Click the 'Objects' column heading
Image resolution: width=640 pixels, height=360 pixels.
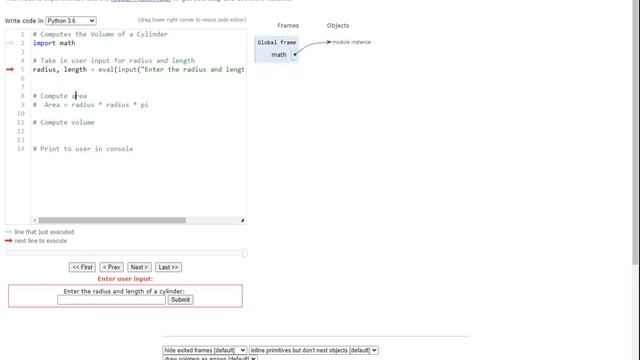click(338, 25)
